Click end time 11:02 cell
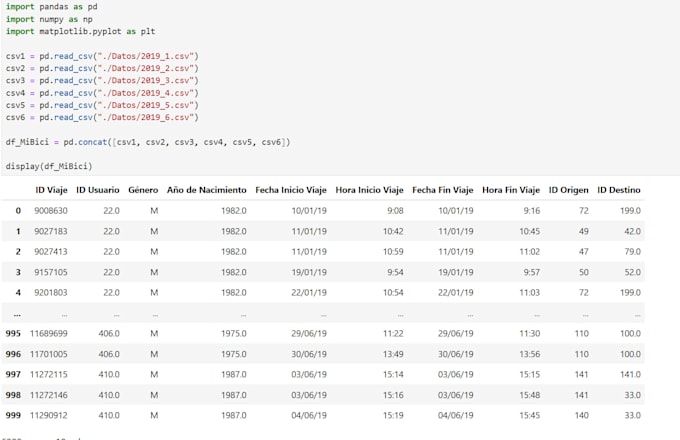 530,251
